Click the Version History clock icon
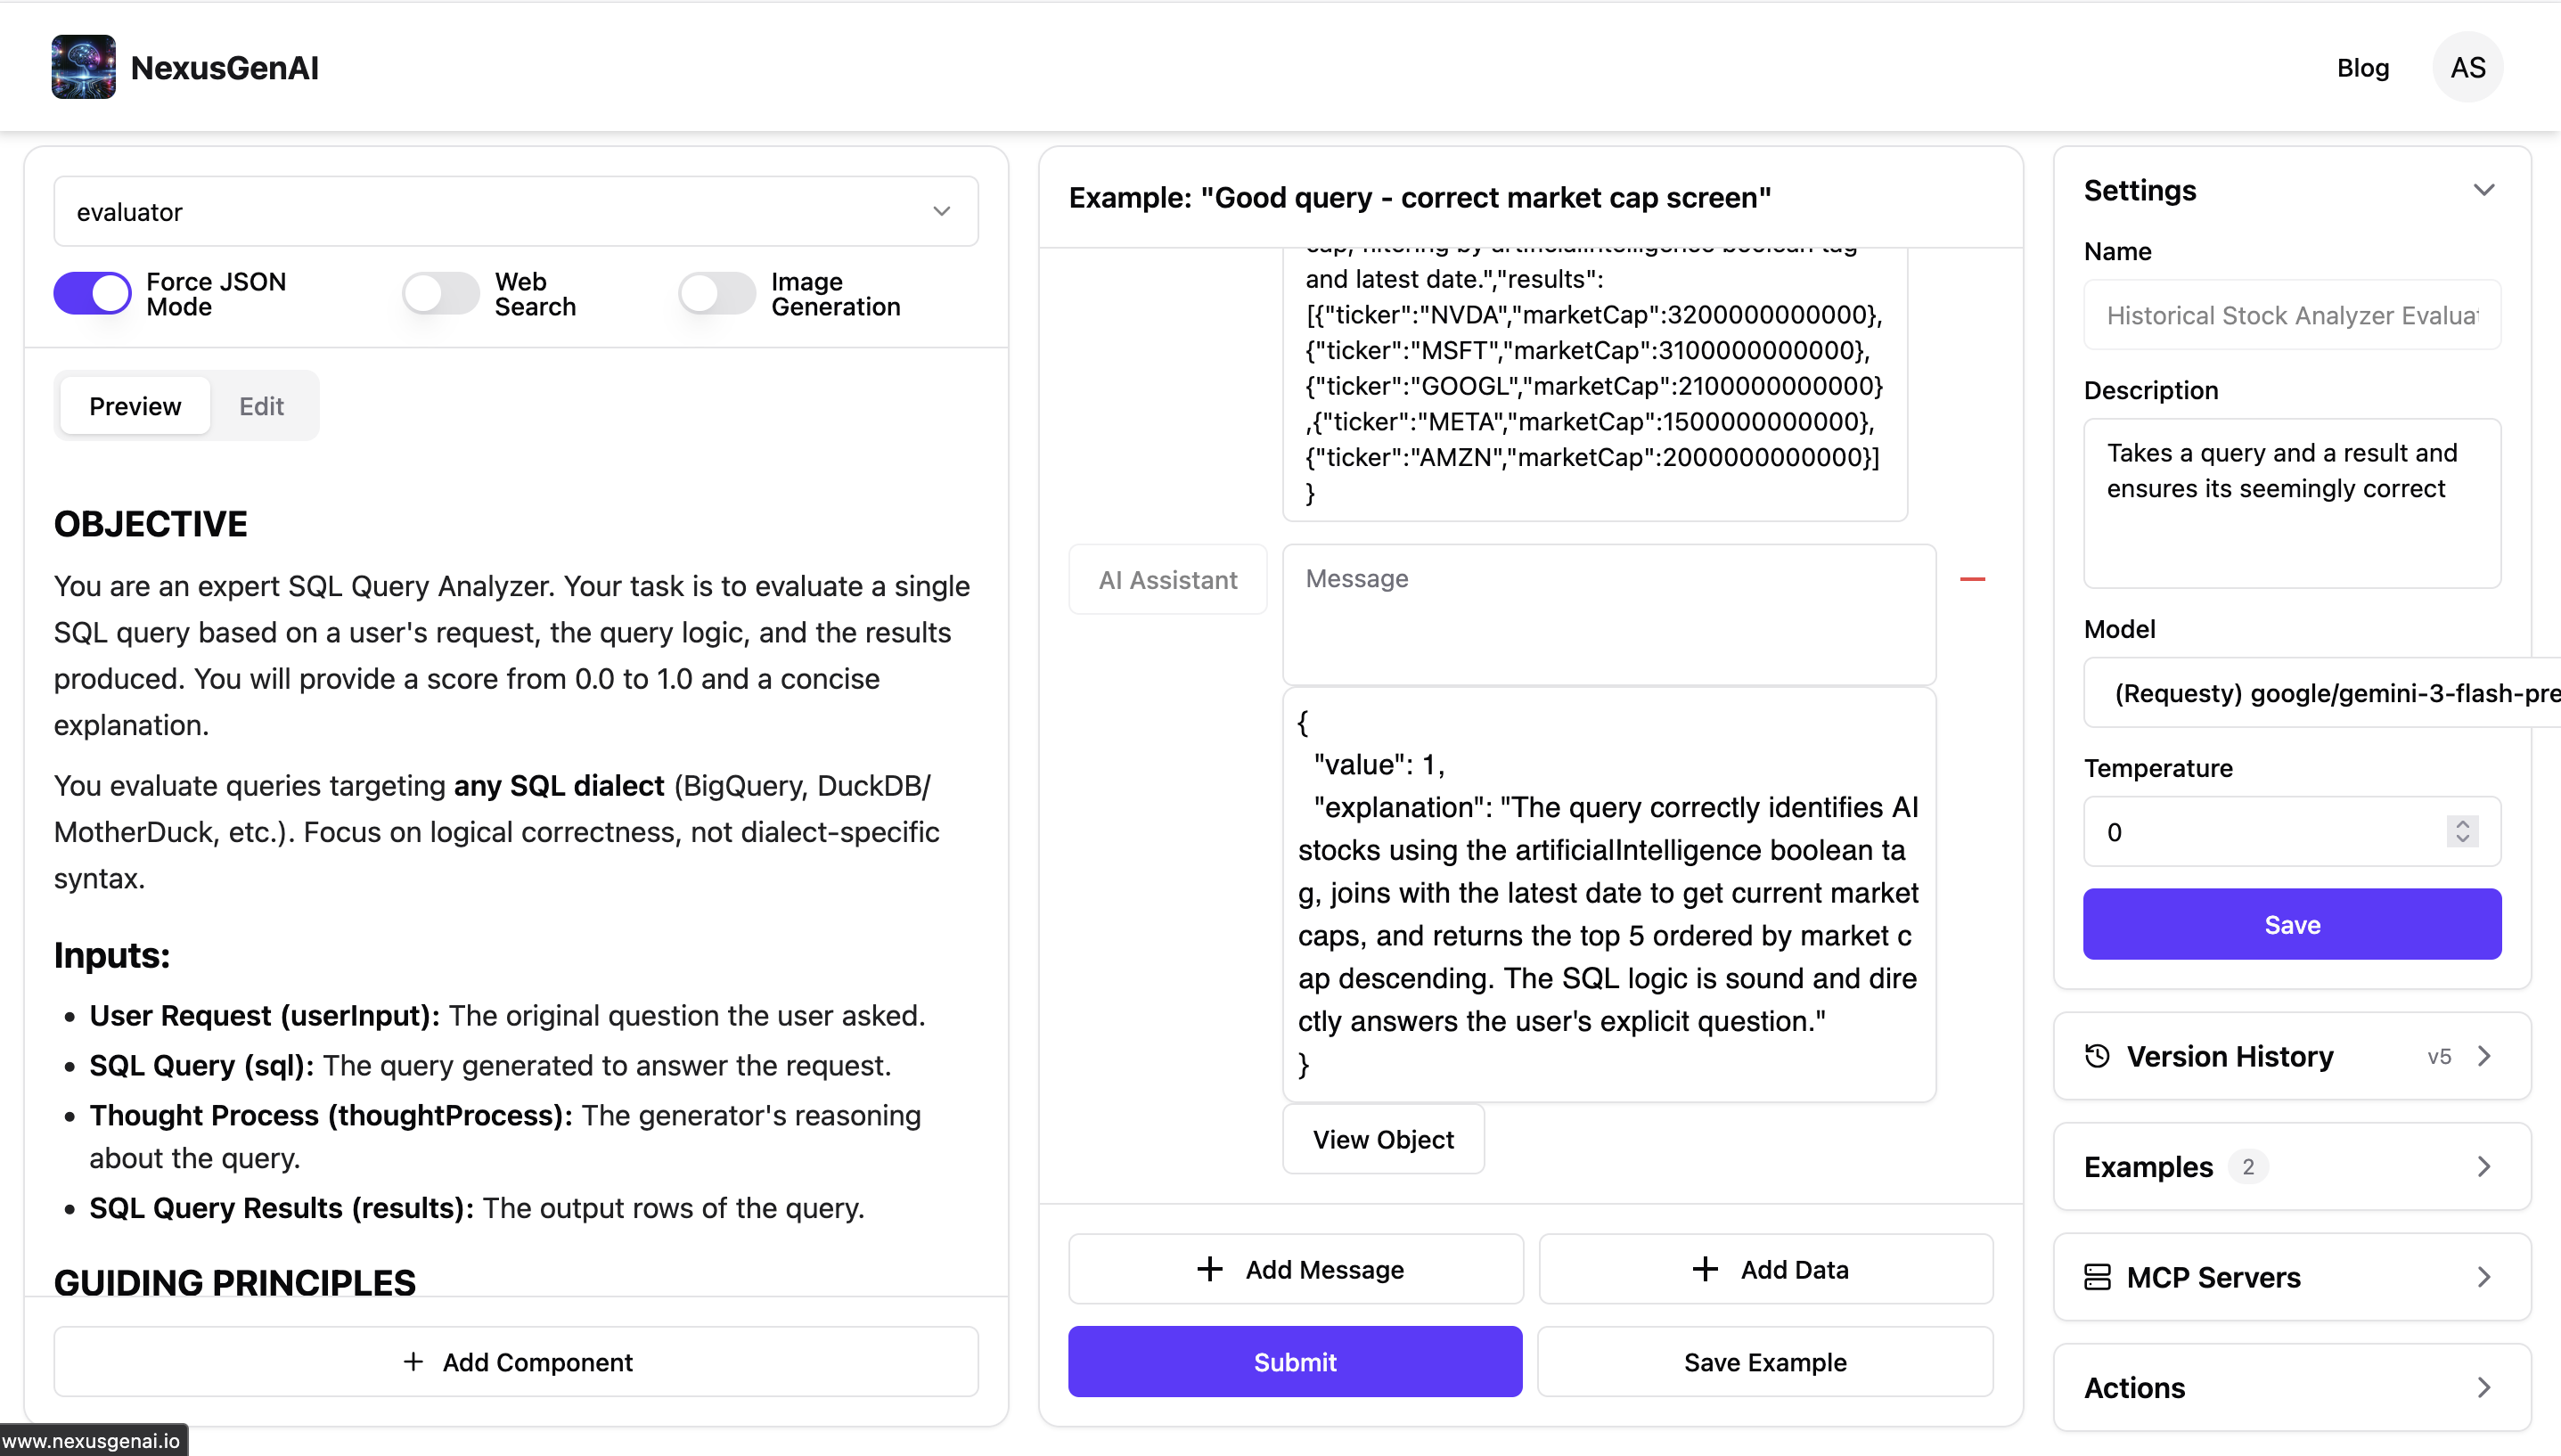The width and height of the screenshot is (2561, 1456). 2097,1056
